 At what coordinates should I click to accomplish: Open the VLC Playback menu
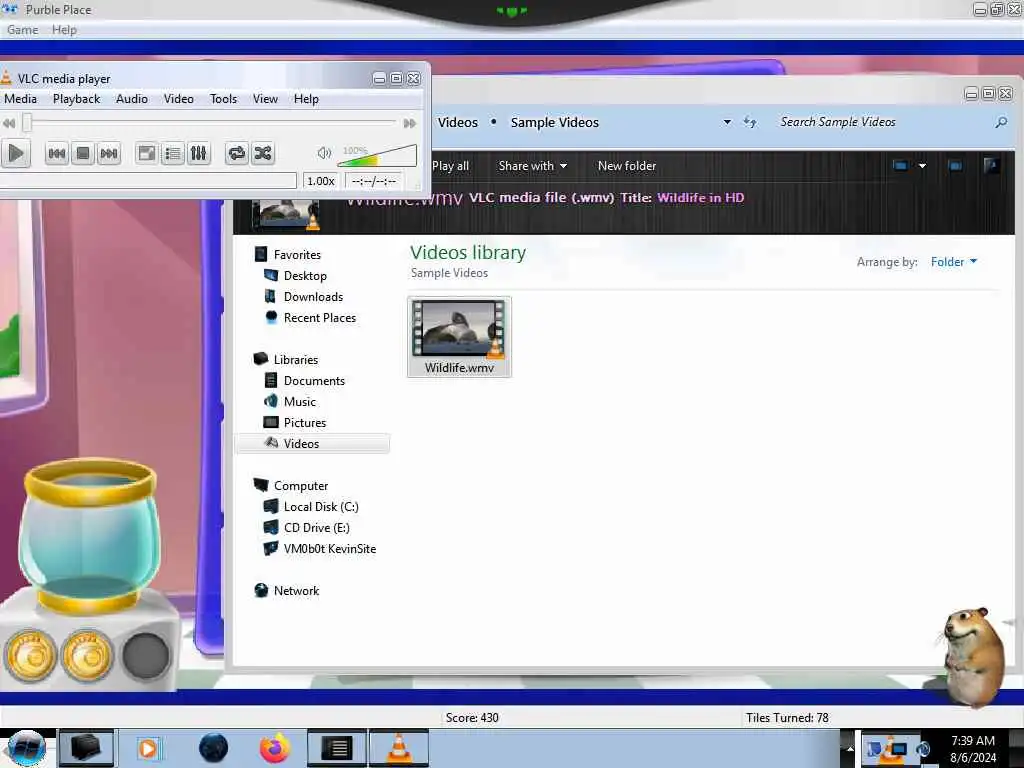76,99
